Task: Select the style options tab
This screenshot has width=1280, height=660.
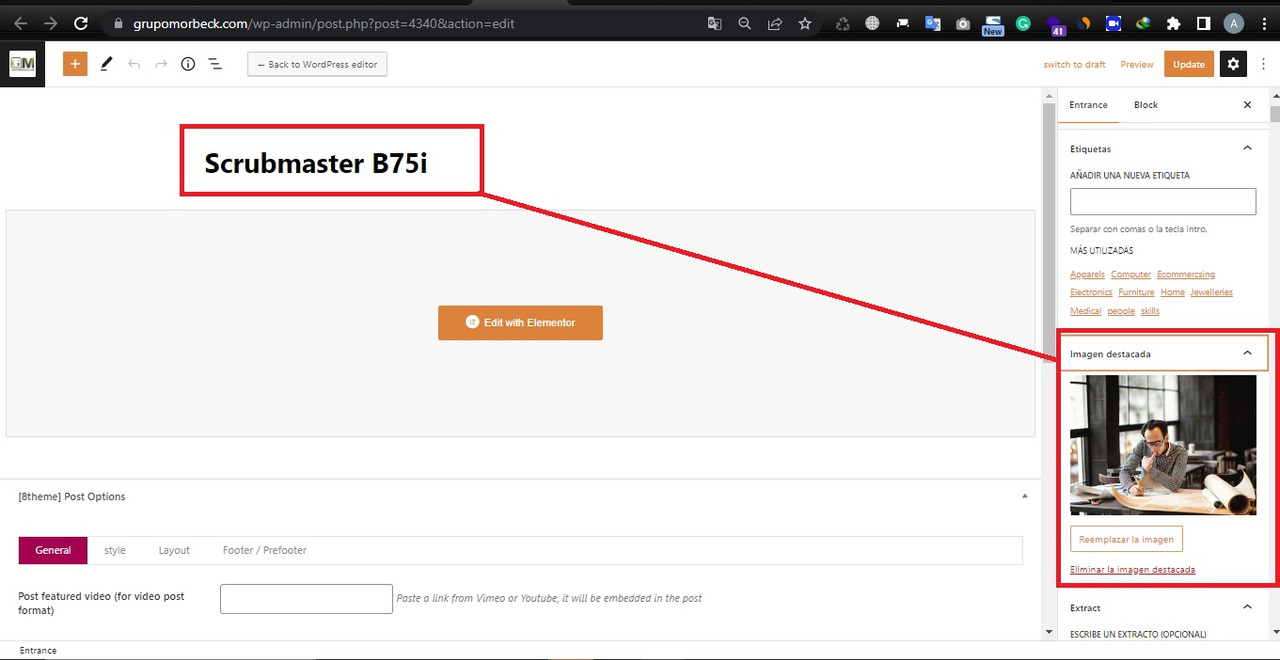Action: pos(115,550)
